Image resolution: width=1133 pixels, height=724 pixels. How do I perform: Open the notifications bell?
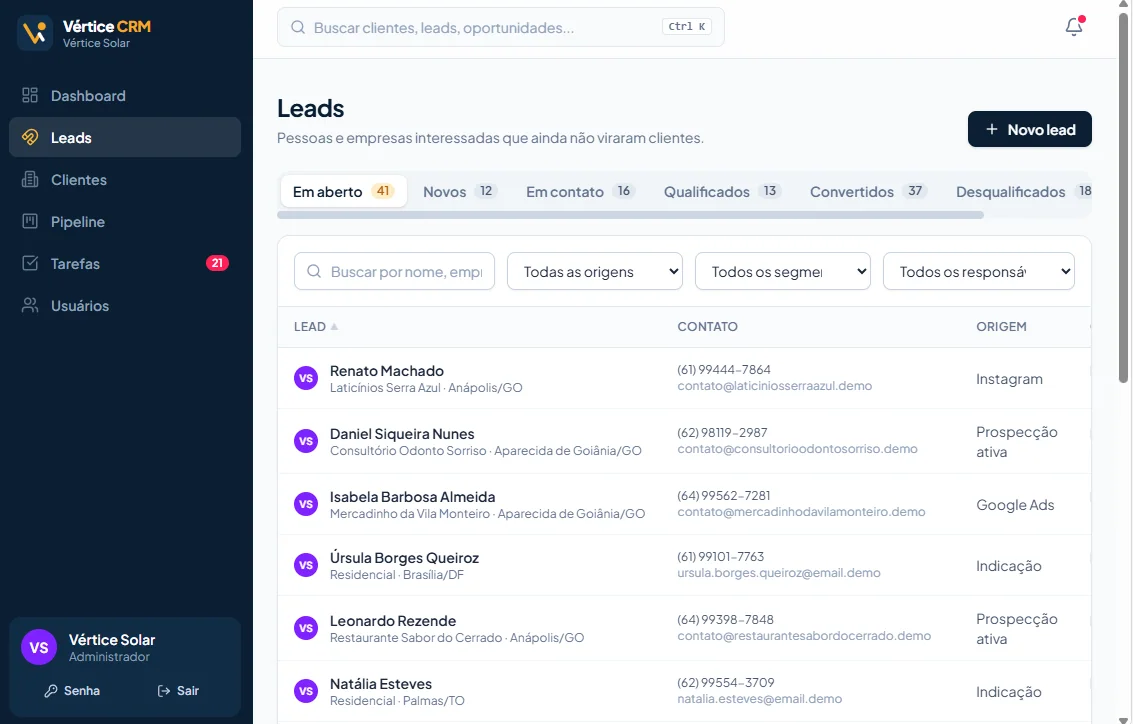(x=1074, y=27)
